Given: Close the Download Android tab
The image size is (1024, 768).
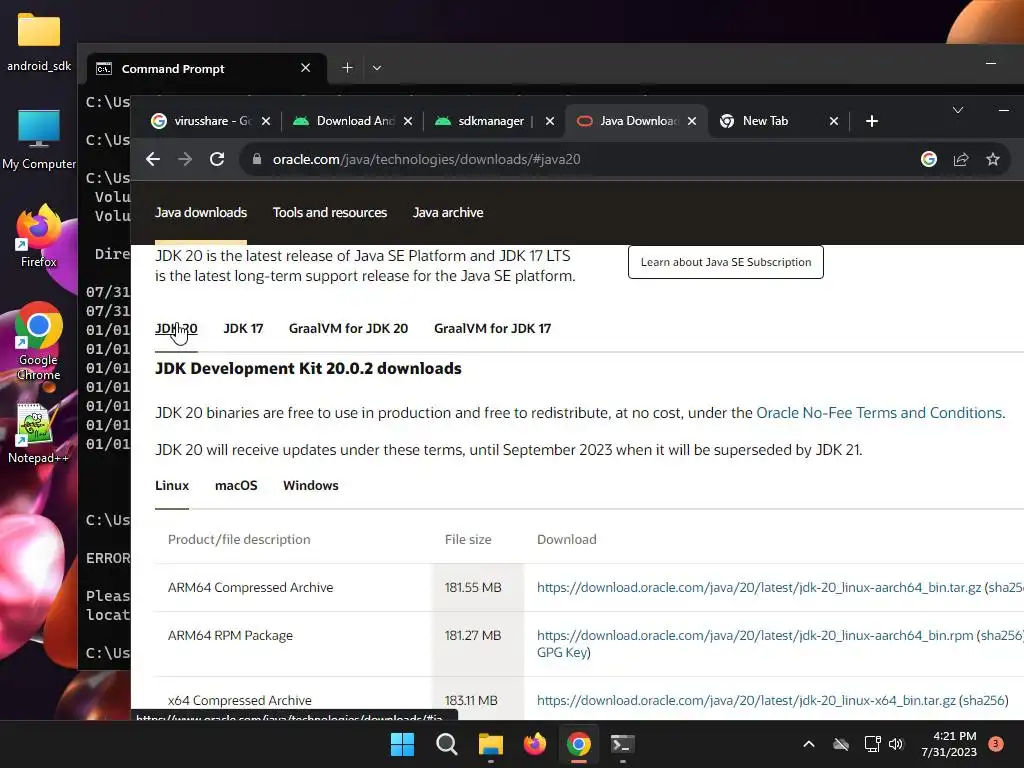Looking at the screenshot, I should (408, 121).
